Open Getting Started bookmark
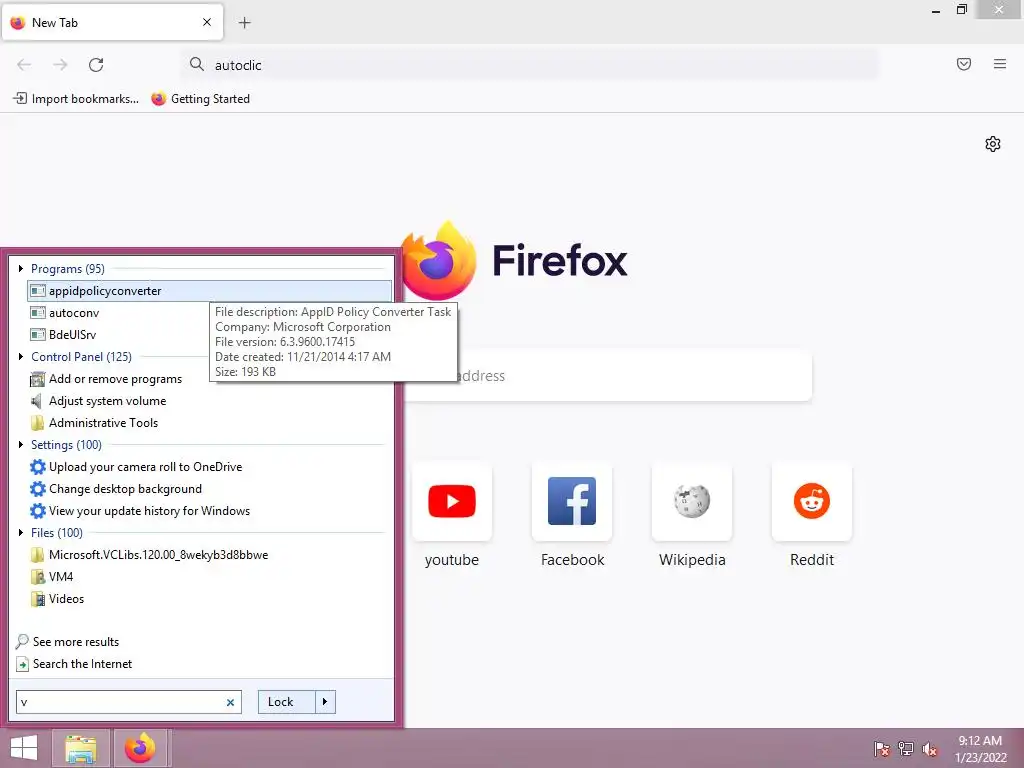Image resolution: width=1024 pixels, height=768 pixels. pyautogui.click(x=200, y=99)
